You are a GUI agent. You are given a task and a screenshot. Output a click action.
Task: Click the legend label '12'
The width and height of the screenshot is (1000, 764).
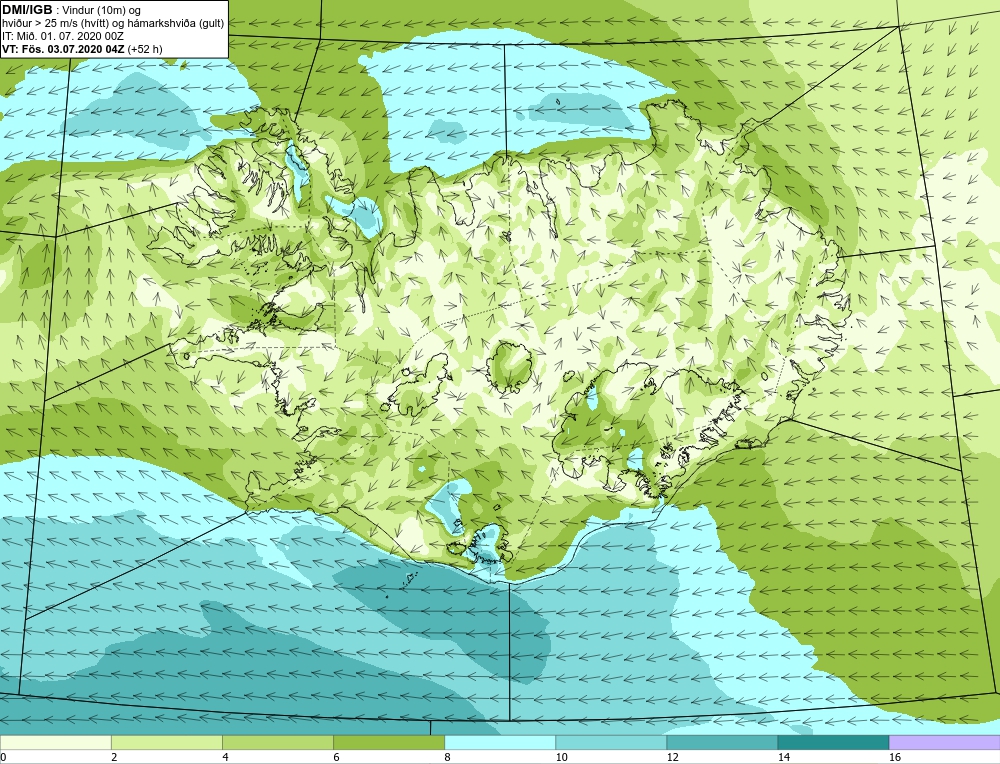tap(673, 757)
